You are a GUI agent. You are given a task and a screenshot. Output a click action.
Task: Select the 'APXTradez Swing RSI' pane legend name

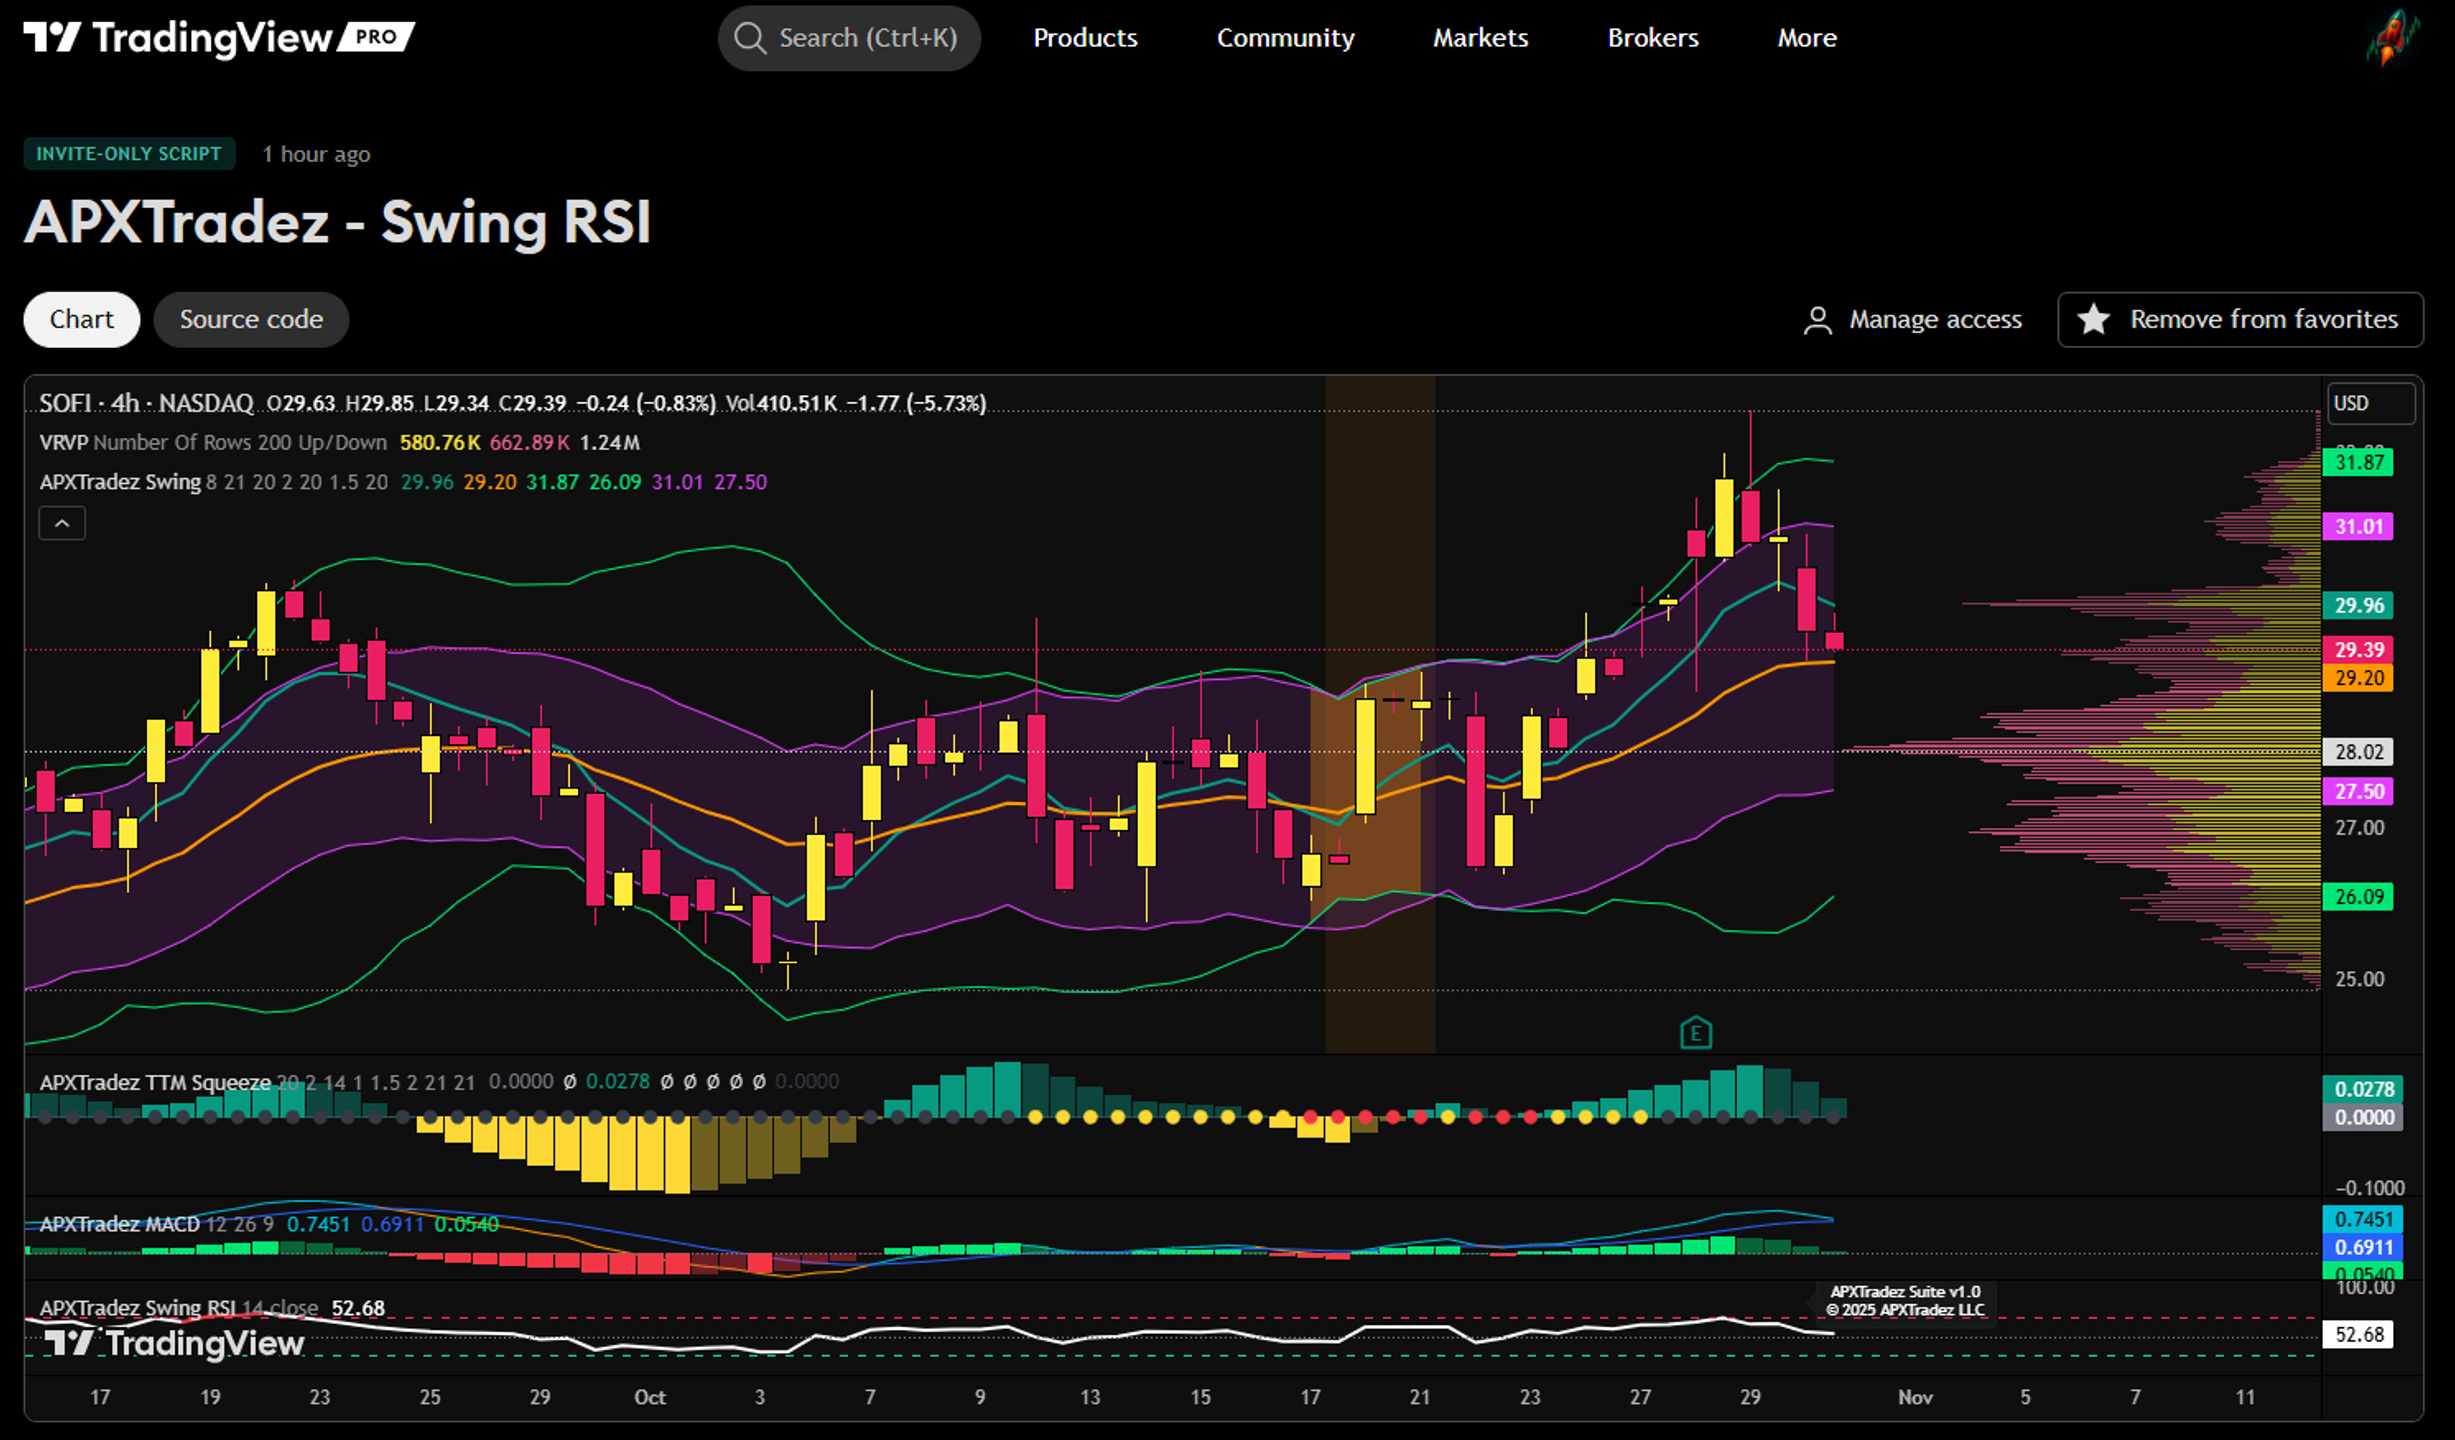point(138,1308)
